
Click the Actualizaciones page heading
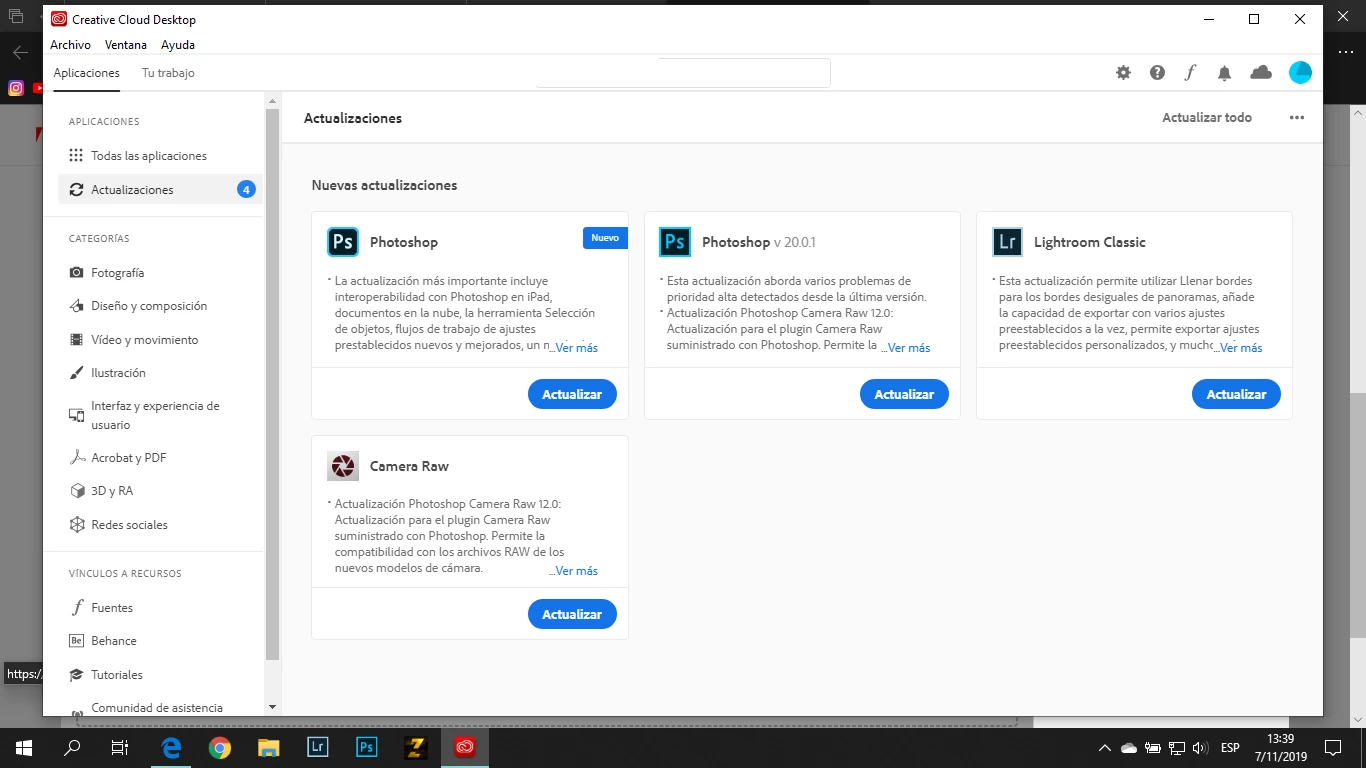[x=353, y=118]
